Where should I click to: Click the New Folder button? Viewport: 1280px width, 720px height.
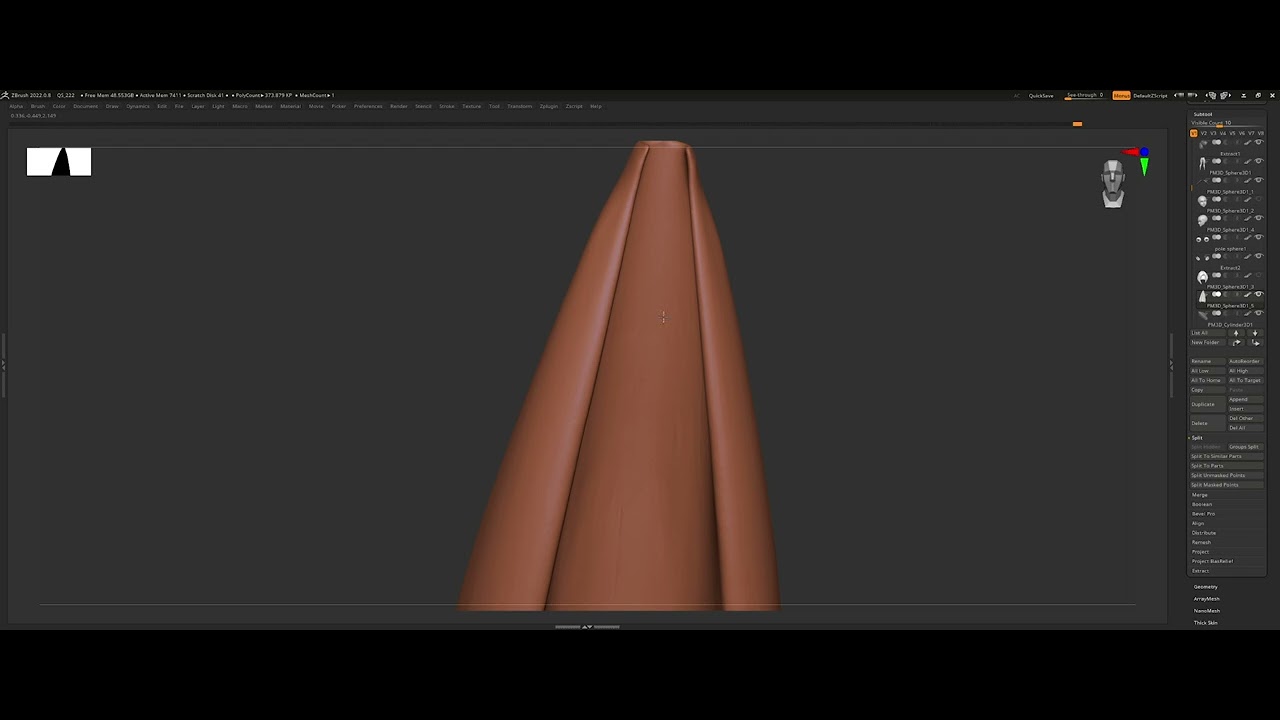click(1207, 343)
